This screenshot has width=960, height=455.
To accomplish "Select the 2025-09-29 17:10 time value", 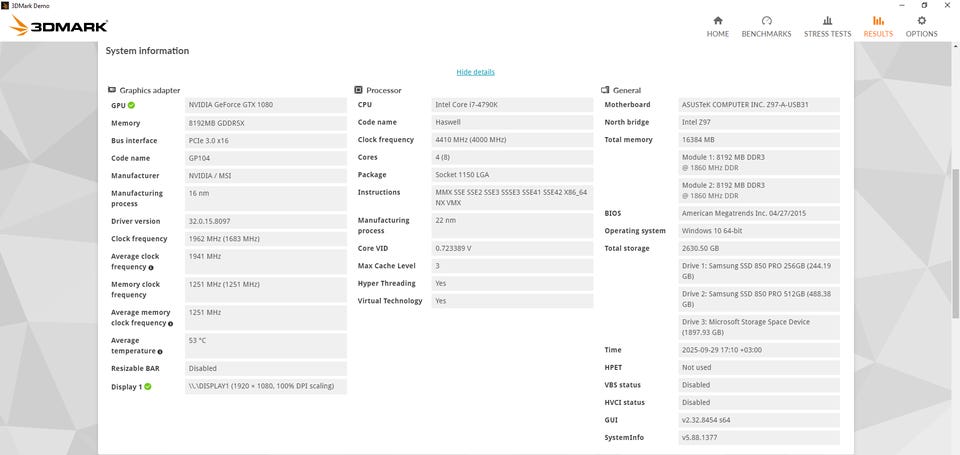I will (x=759, y=350).
